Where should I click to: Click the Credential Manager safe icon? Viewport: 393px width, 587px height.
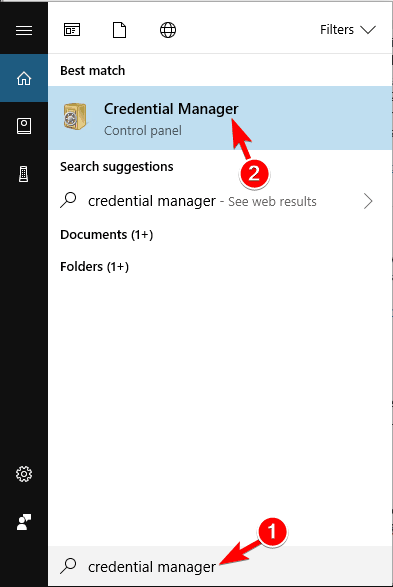pyautogui.click(x=74, y=116)
